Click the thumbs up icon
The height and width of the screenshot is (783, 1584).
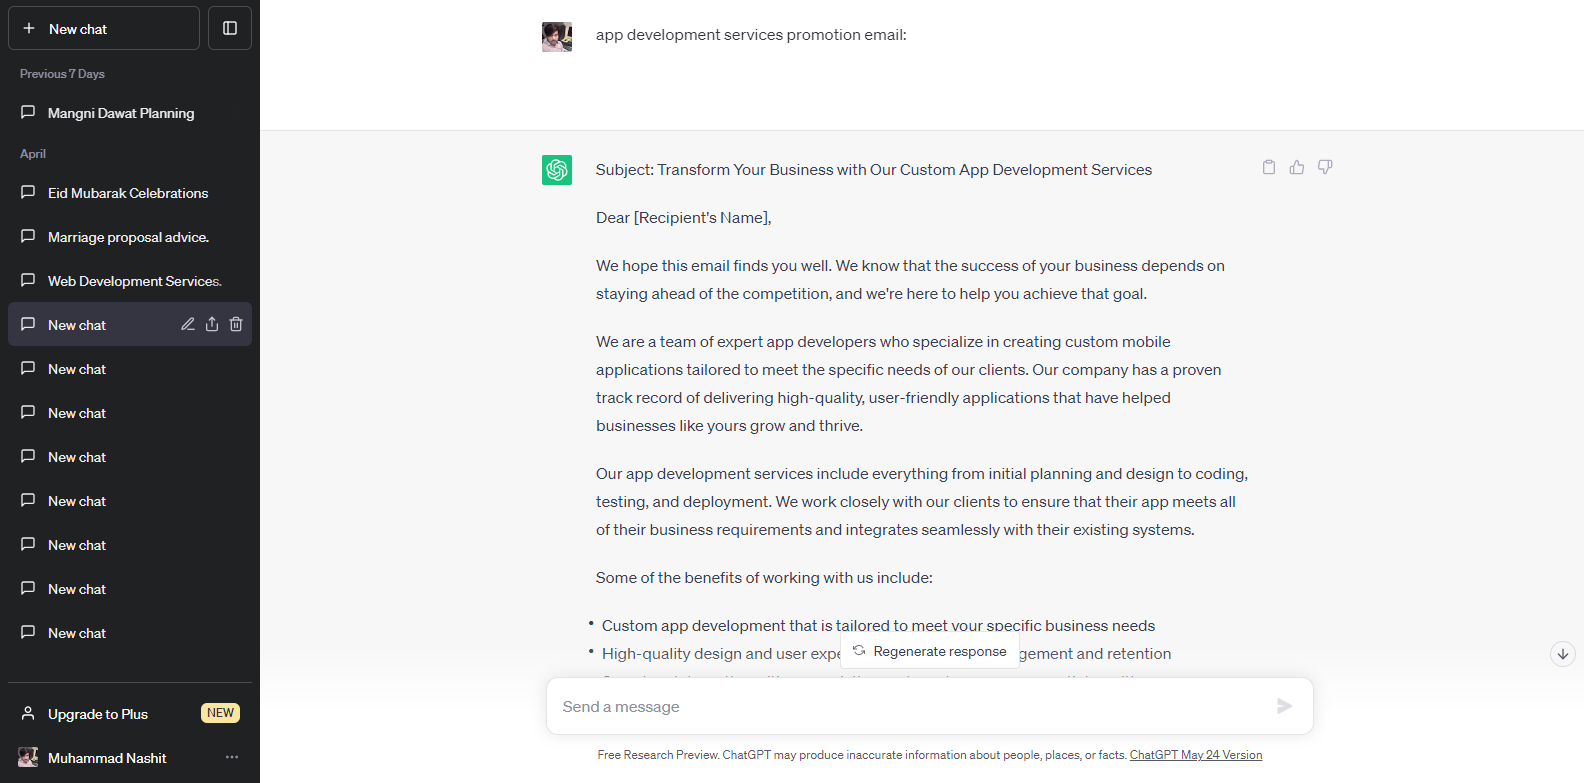pos(1297,167)
